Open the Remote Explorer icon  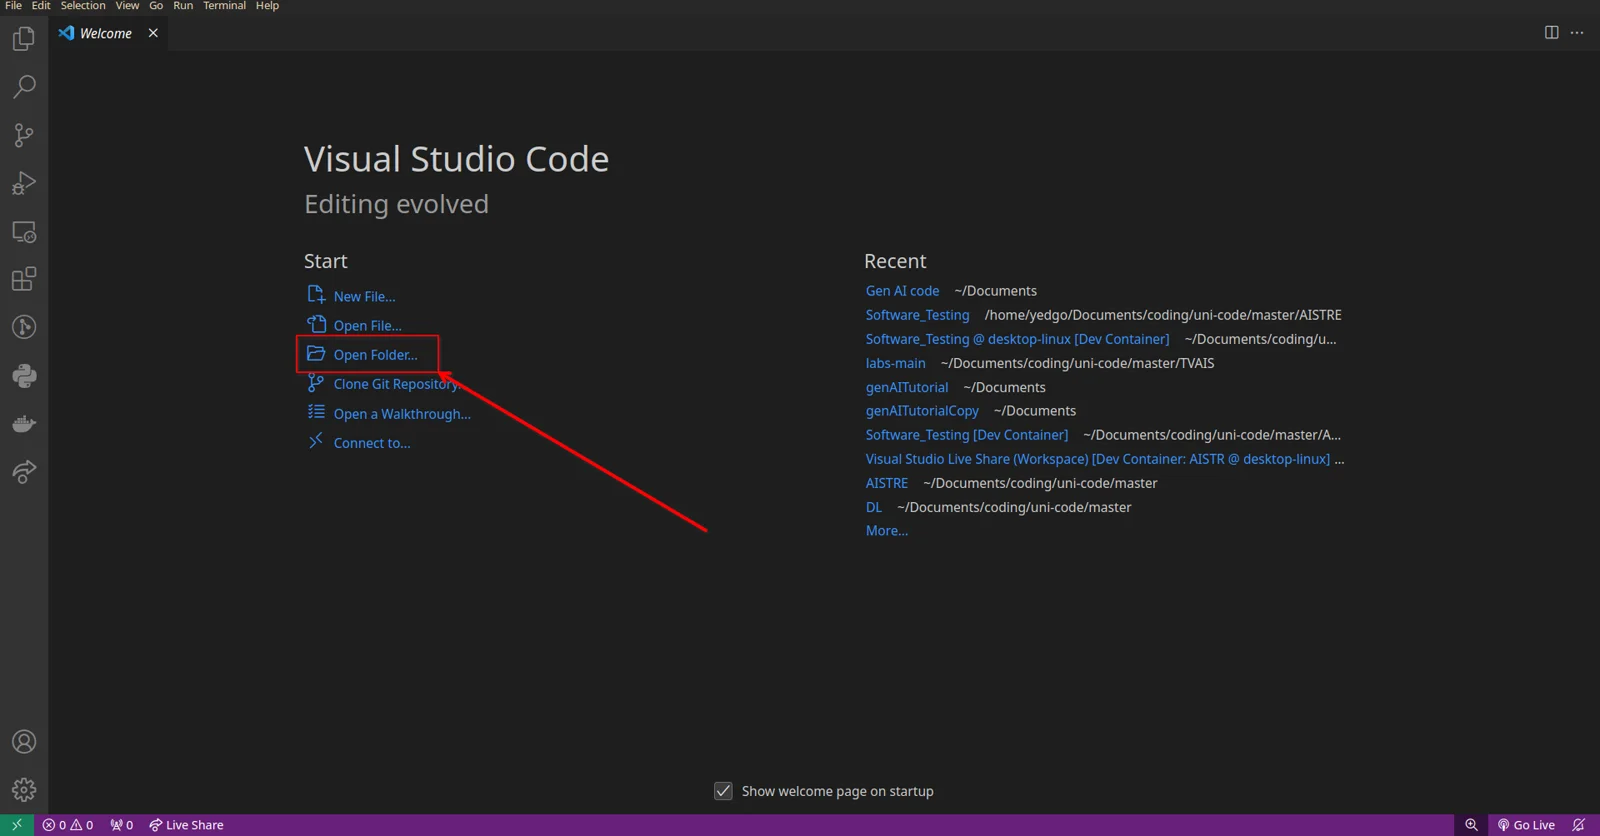(x=24, y=232)
